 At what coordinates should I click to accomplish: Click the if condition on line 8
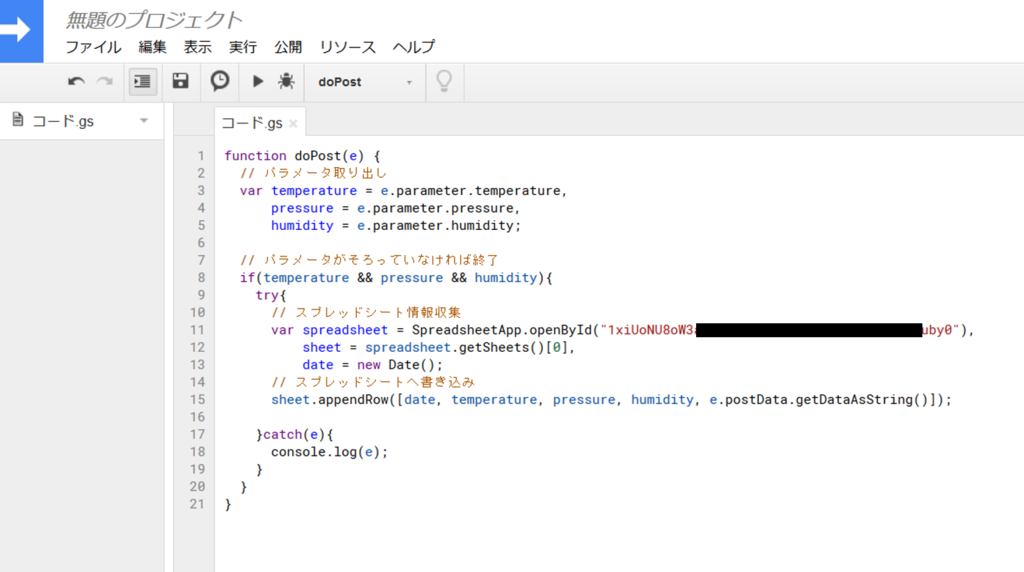(x=396, y=278)
